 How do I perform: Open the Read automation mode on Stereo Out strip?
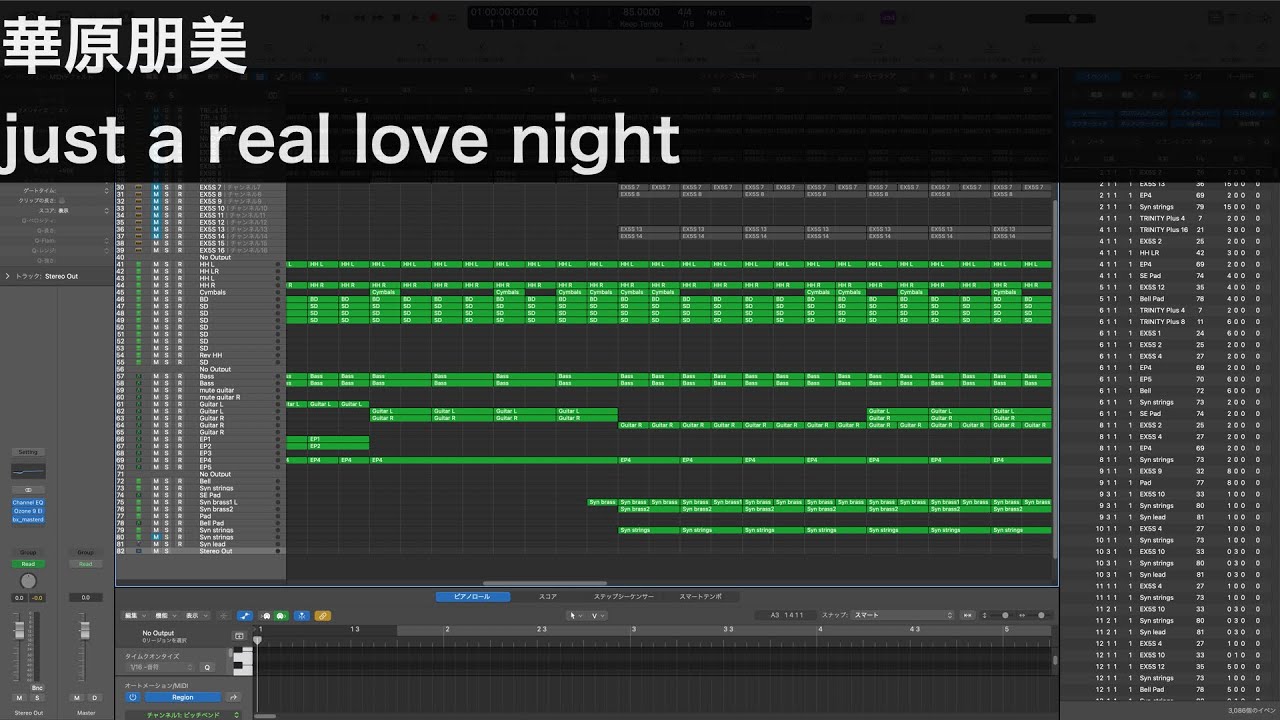pyautogui.click(x=28, y=564)
